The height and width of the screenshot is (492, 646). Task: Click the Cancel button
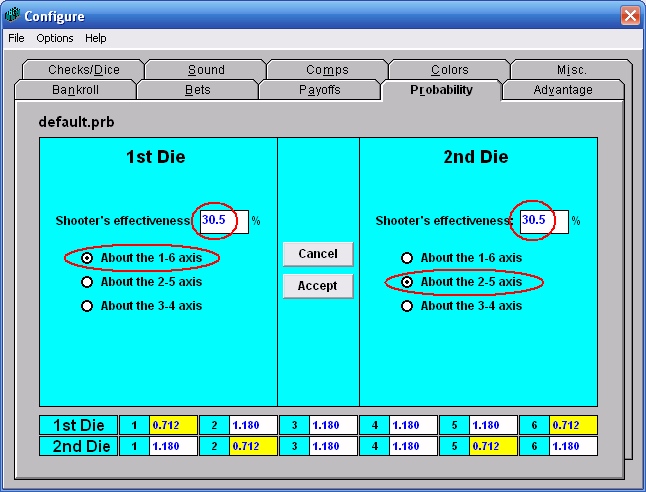pos(317,254)
